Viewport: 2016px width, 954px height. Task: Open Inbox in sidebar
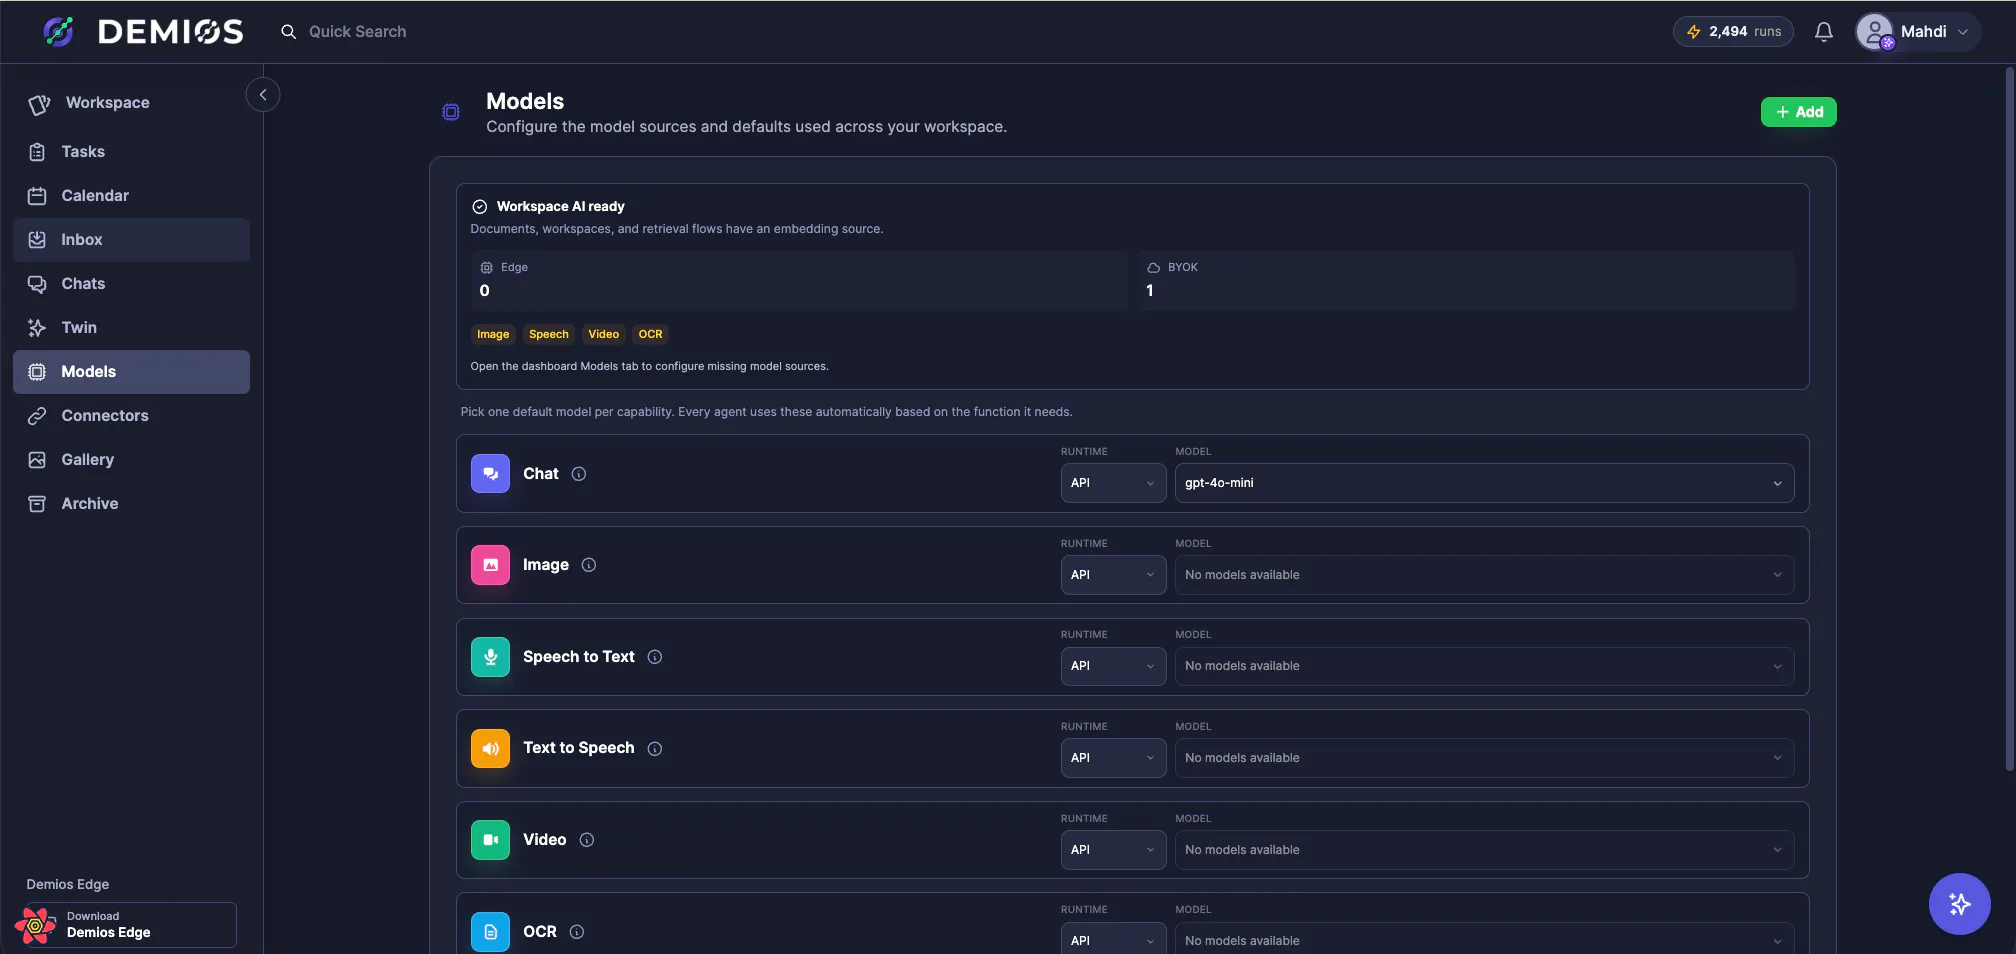pyautogui.click(x=131, y=240)
